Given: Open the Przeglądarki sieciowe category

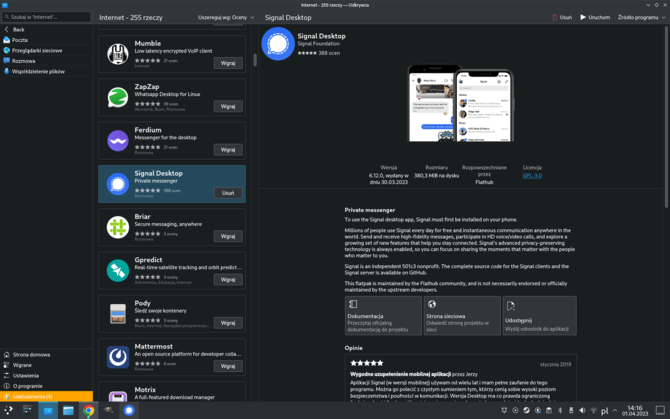Looking at the screenshot, I should (46, 50).
